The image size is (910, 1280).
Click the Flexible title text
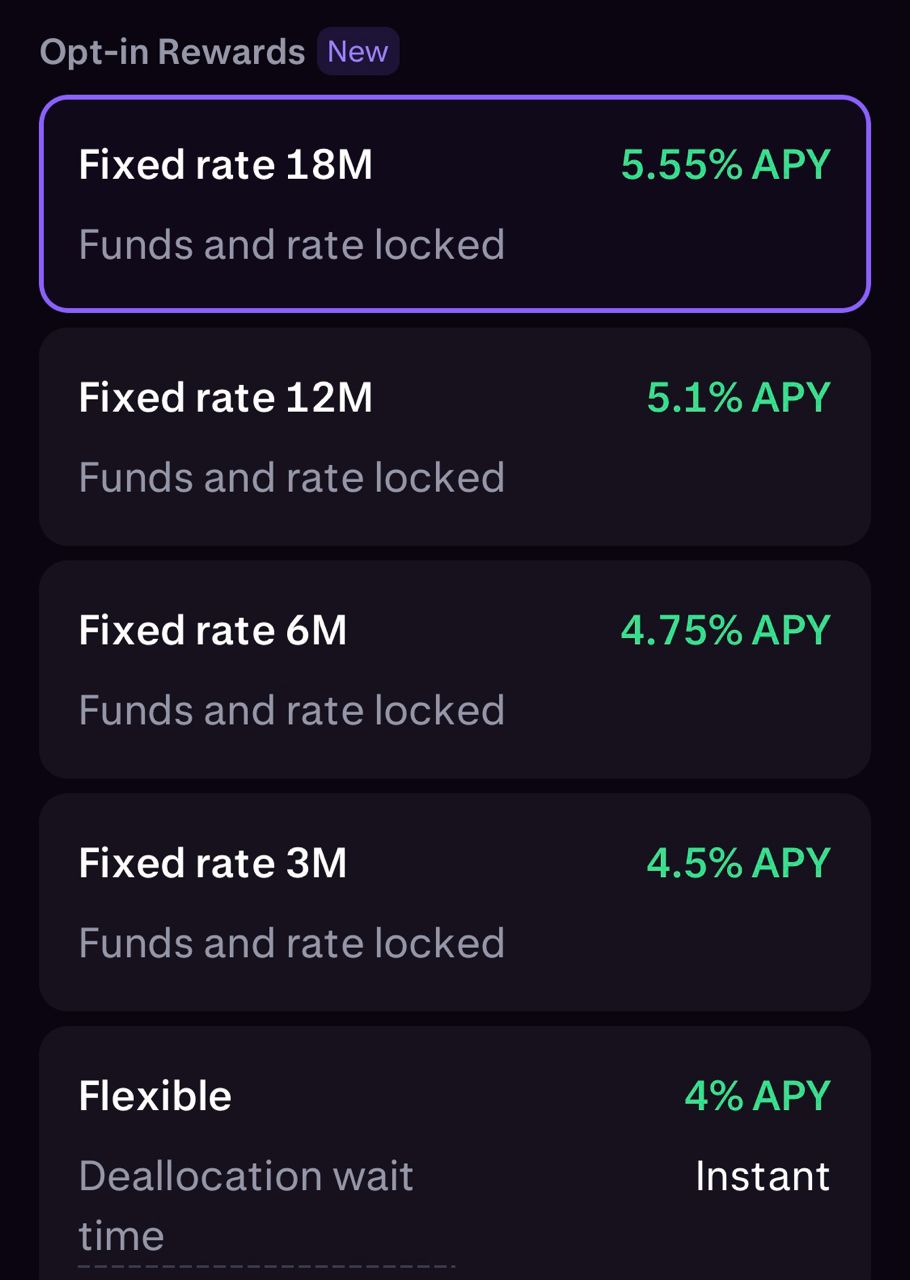155,1096
